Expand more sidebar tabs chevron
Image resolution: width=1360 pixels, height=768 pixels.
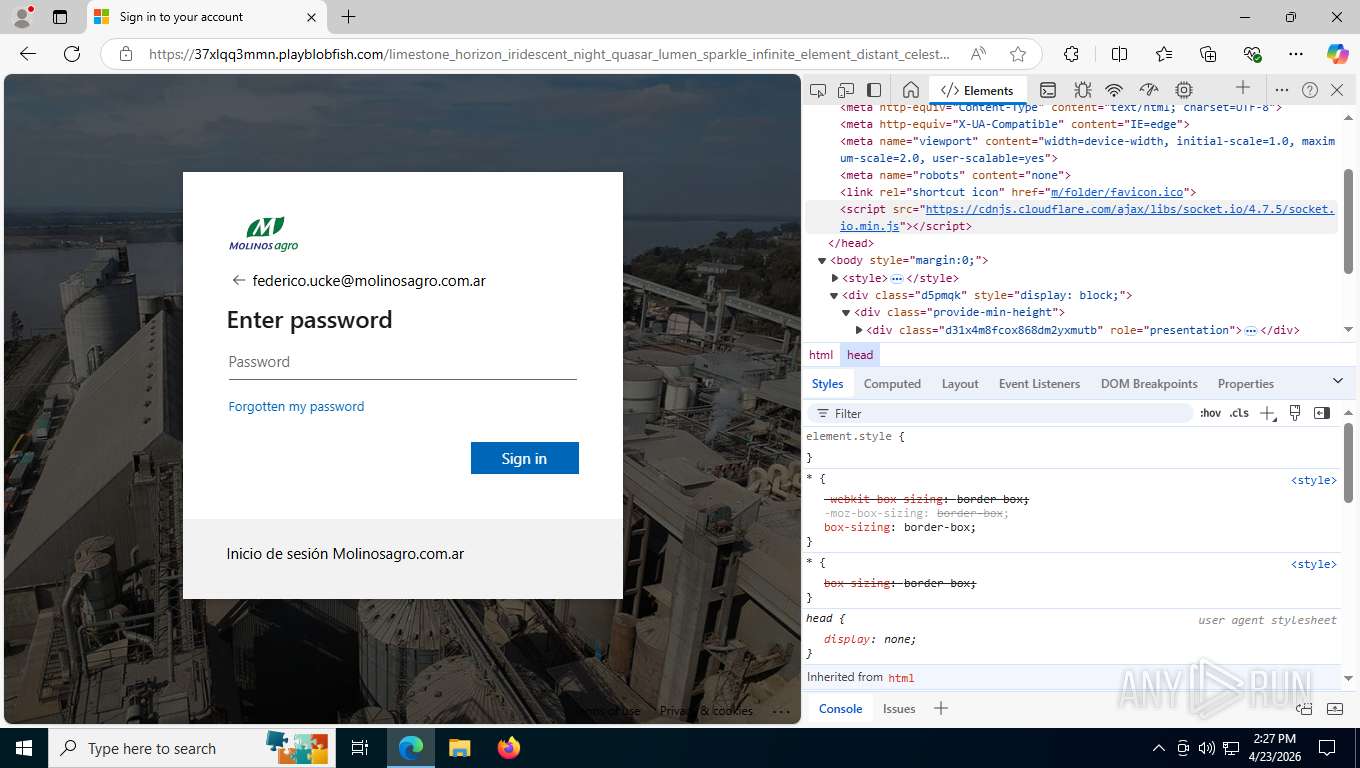pos(1338,381)
